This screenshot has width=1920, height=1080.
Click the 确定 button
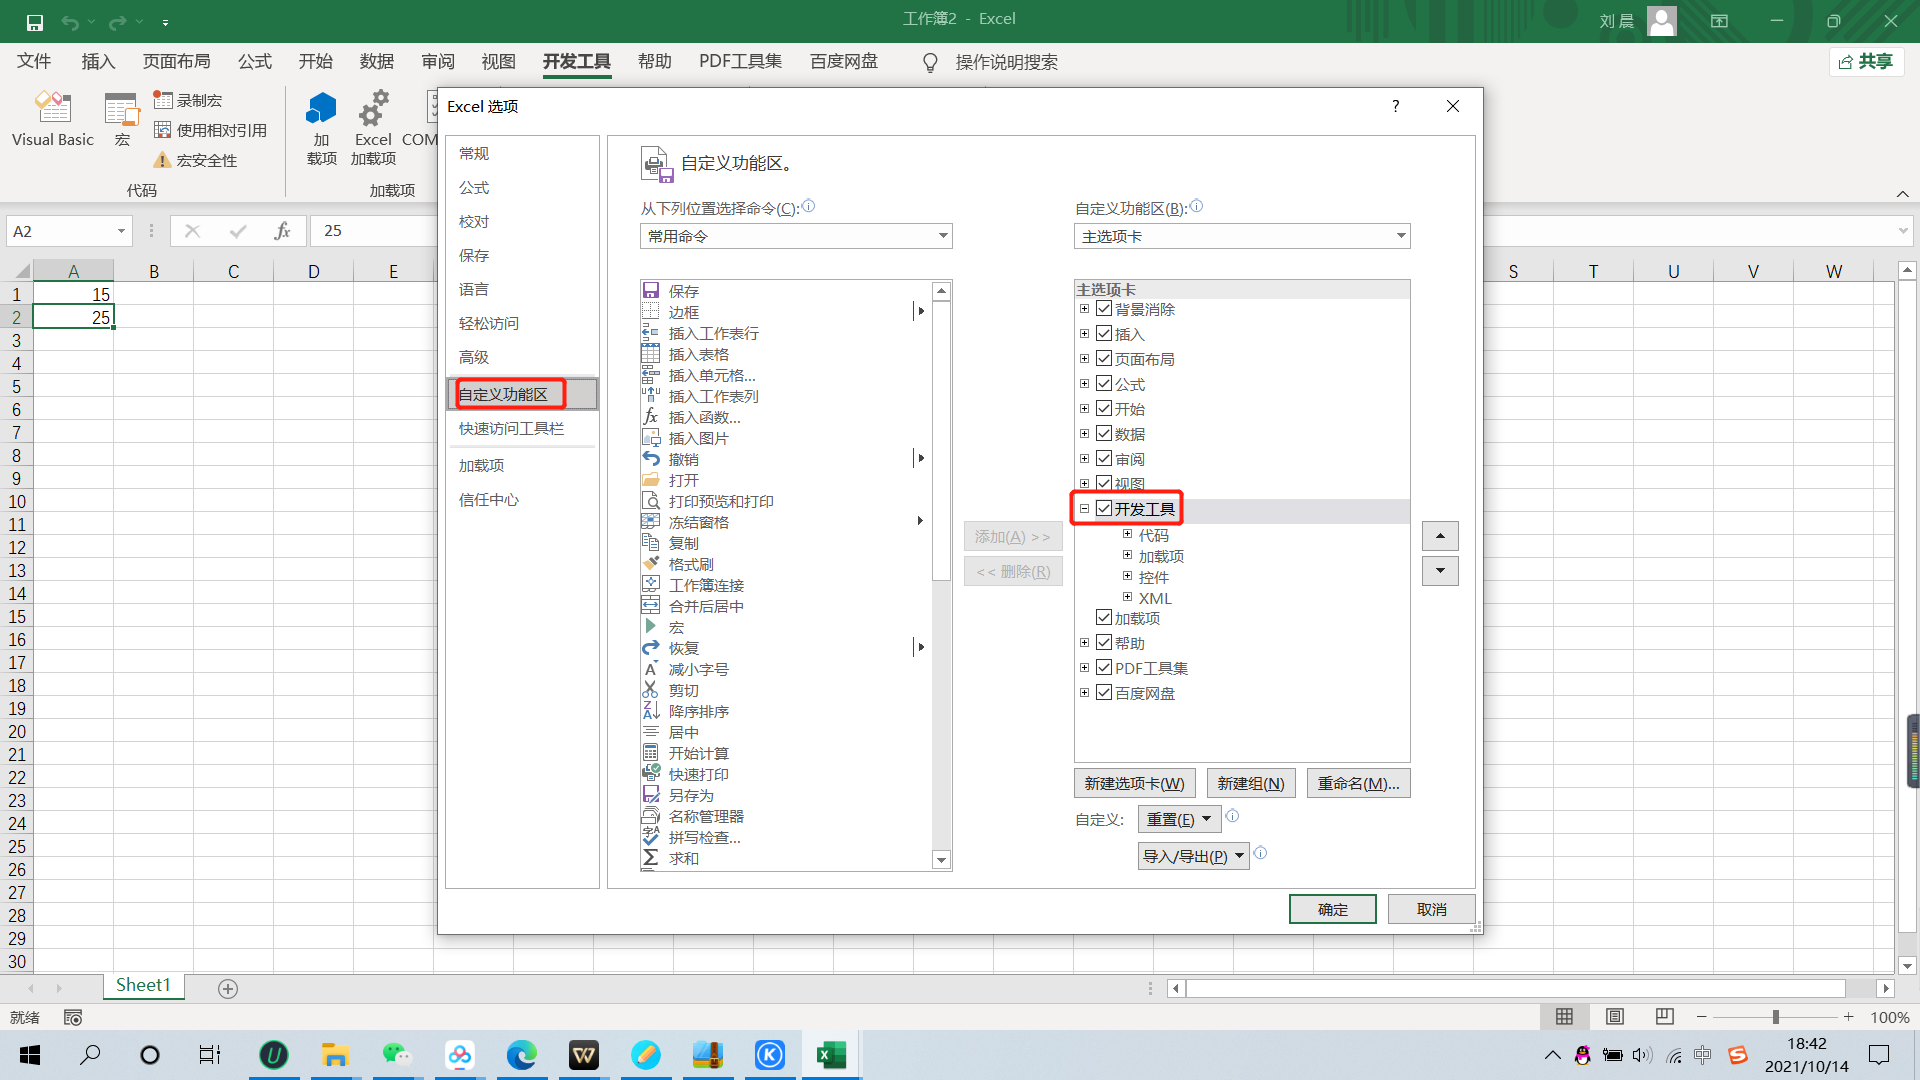(1332, 909)
